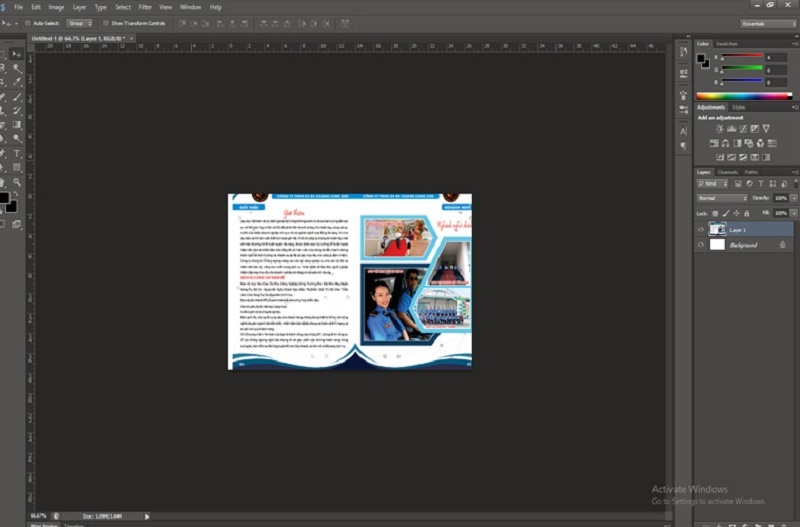The height and width of the screenshot is (527, 800).
Task: Click the green G color slider
Action: pyautogui.click(x=742, y=68)
